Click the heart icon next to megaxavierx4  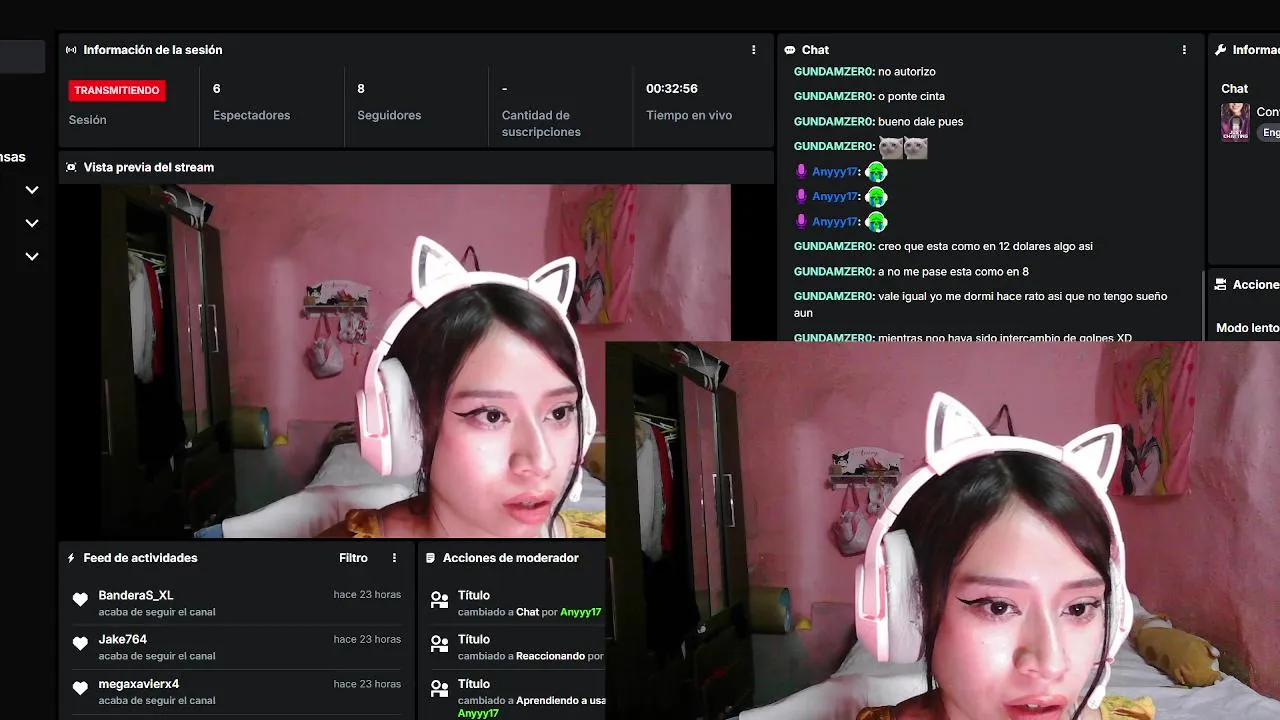click(81, 689)
